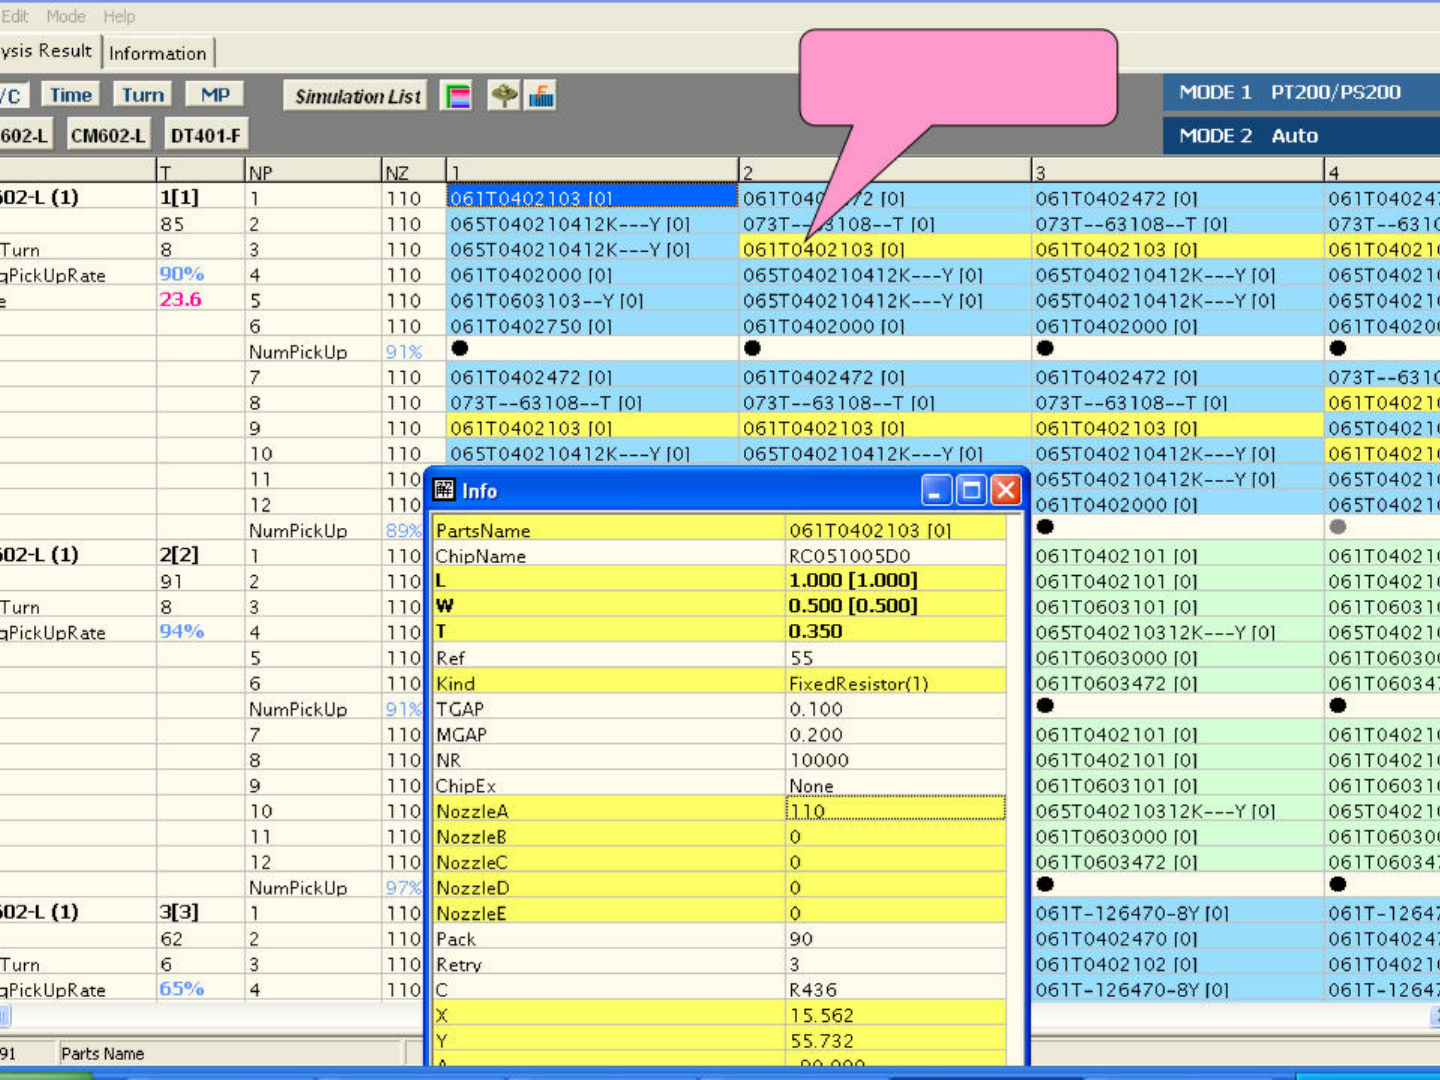Select the CM602-L machine button
Viewport: 1440px width, 1080px height.
107,135
